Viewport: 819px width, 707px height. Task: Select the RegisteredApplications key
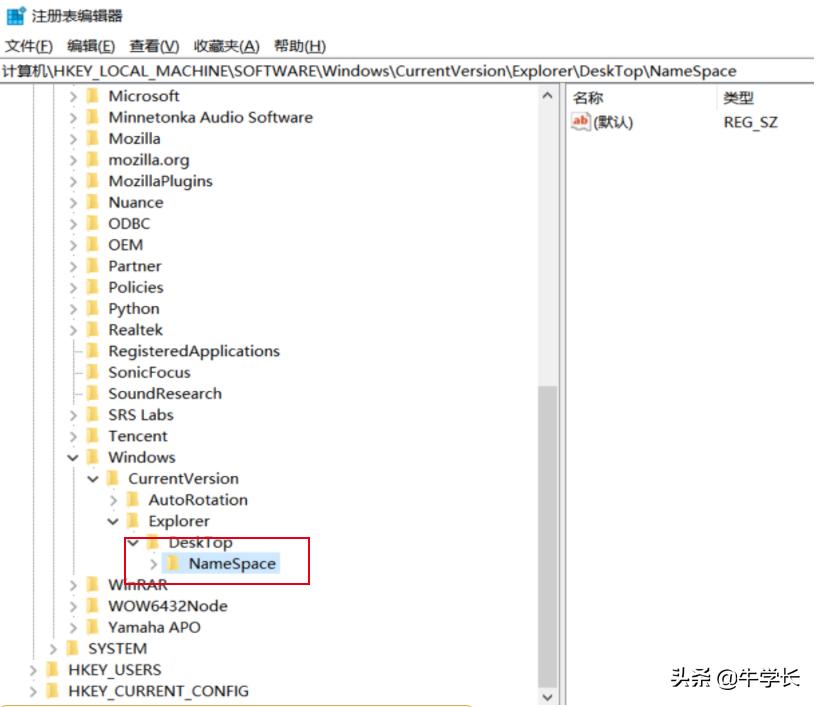pos(193,351)
